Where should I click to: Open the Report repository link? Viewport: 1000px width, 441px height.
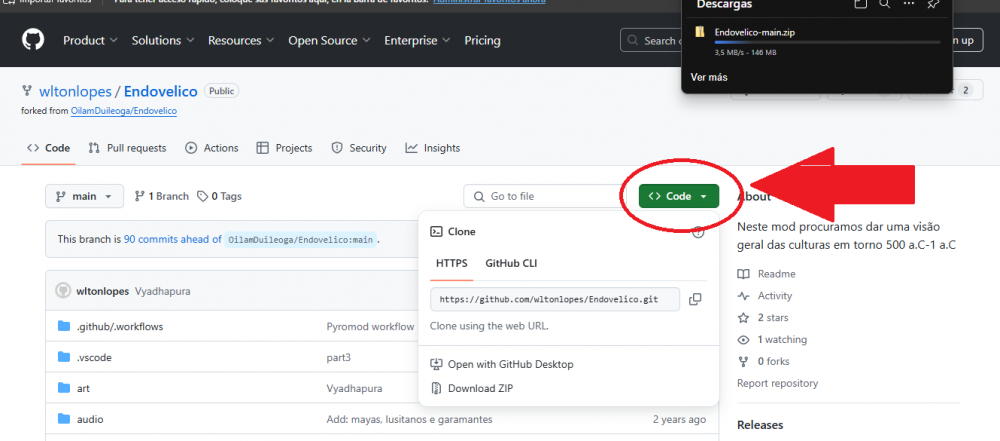coord(777,383)
